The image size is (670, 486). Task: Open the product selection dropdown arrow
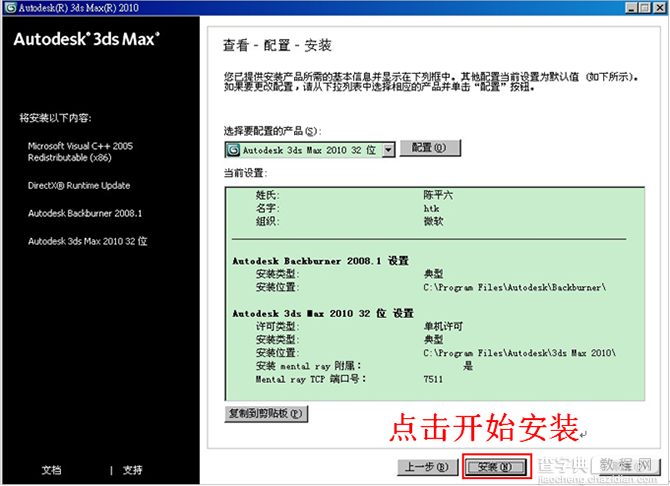pyautogui.click(x=388, y=150)
